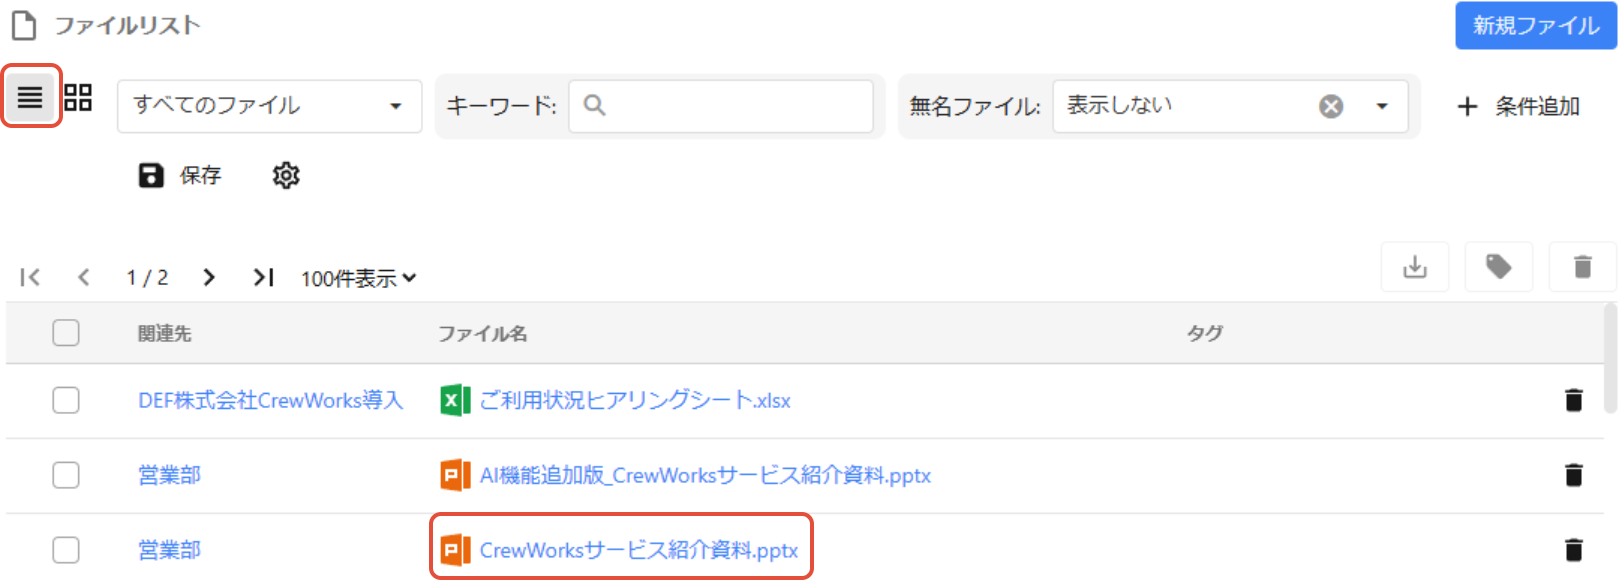Open the すべてのファイル dropdown
Screen dimensions: 1619x583
coord(270,106)
